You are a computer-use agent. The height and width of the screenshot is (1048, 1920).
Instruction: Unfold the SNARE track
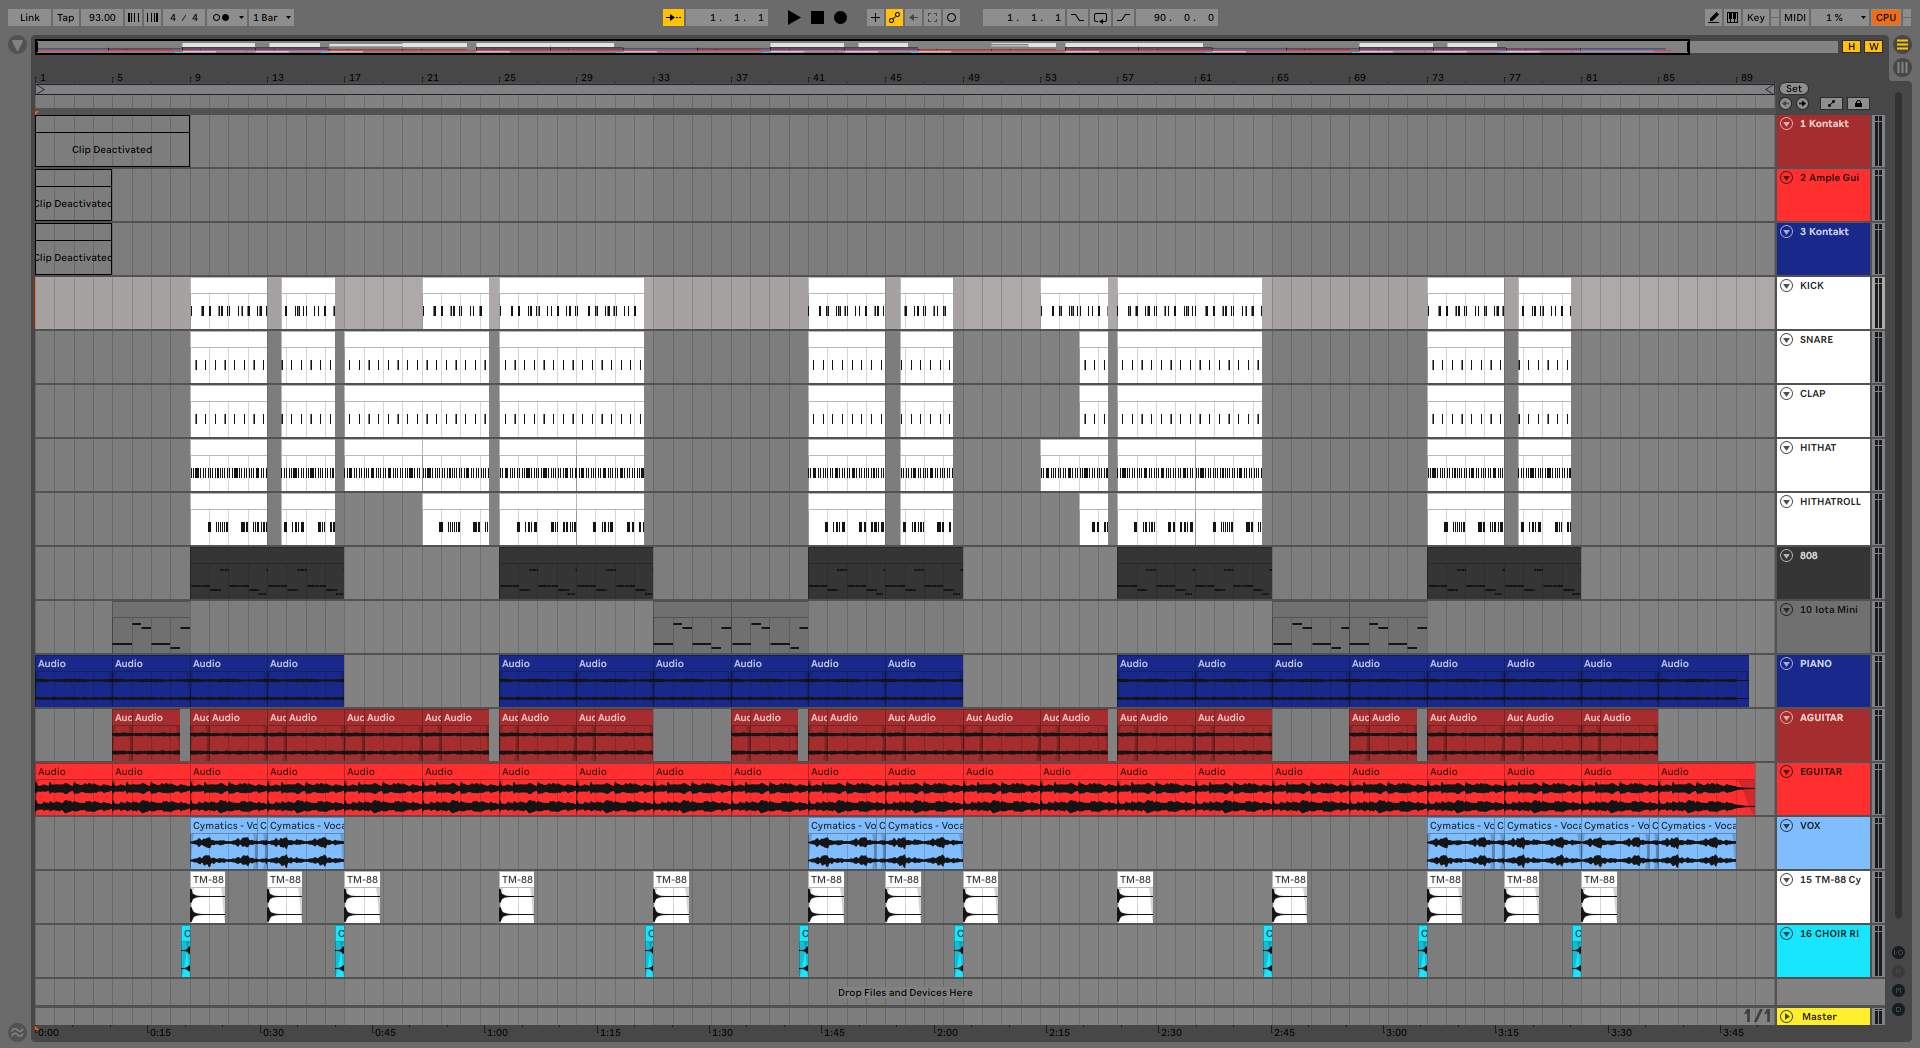tap(1786, 340)
